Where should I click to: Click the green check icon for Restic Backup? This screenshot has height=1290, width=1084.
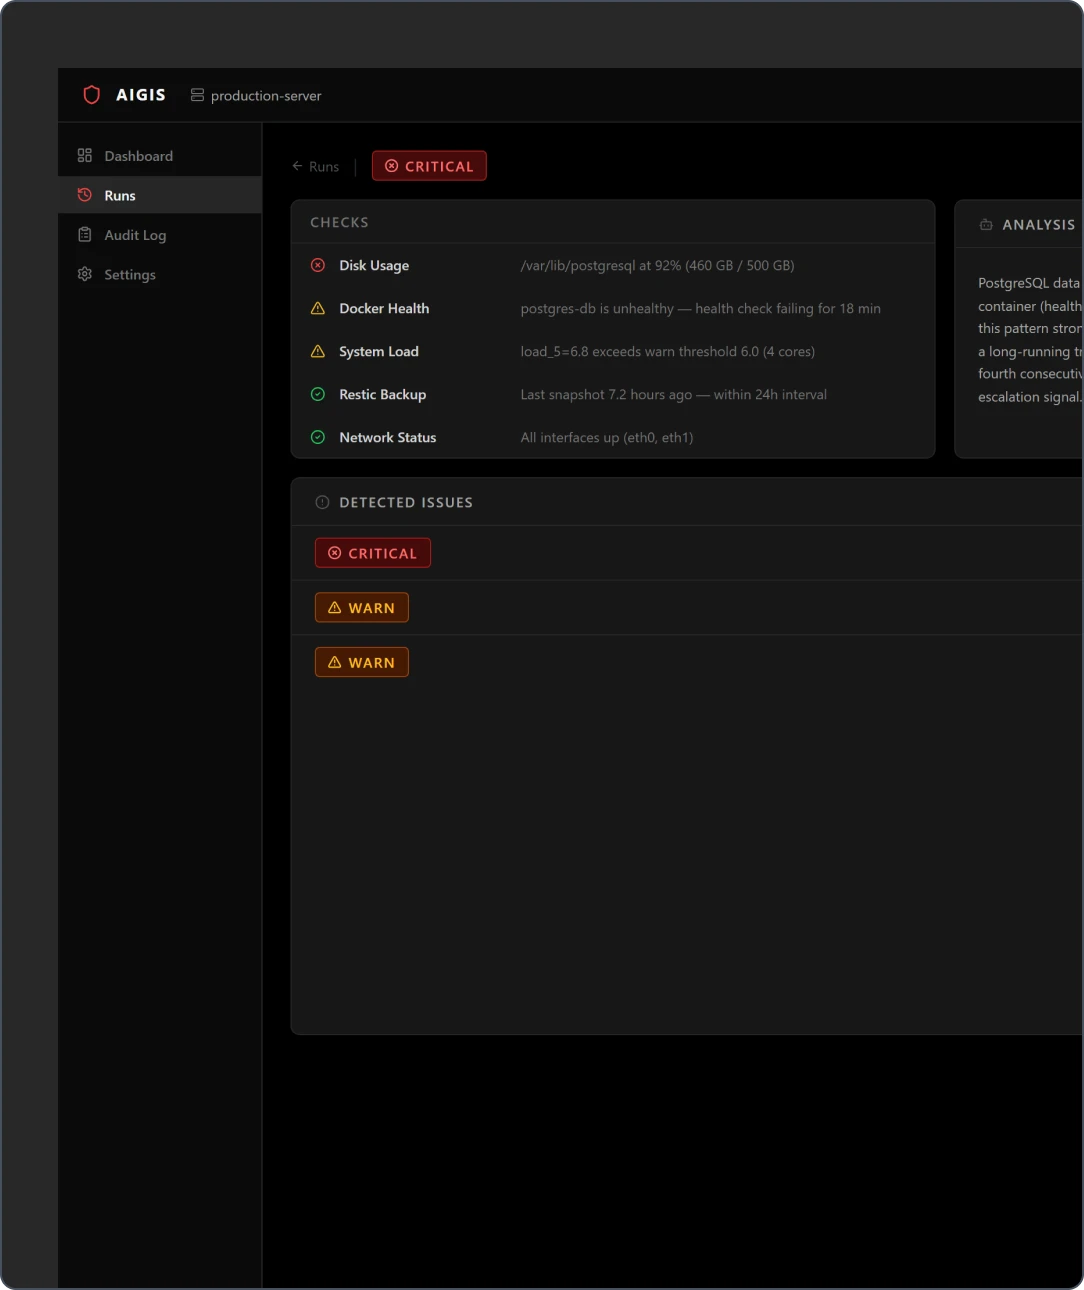click(x=318, y=394)
